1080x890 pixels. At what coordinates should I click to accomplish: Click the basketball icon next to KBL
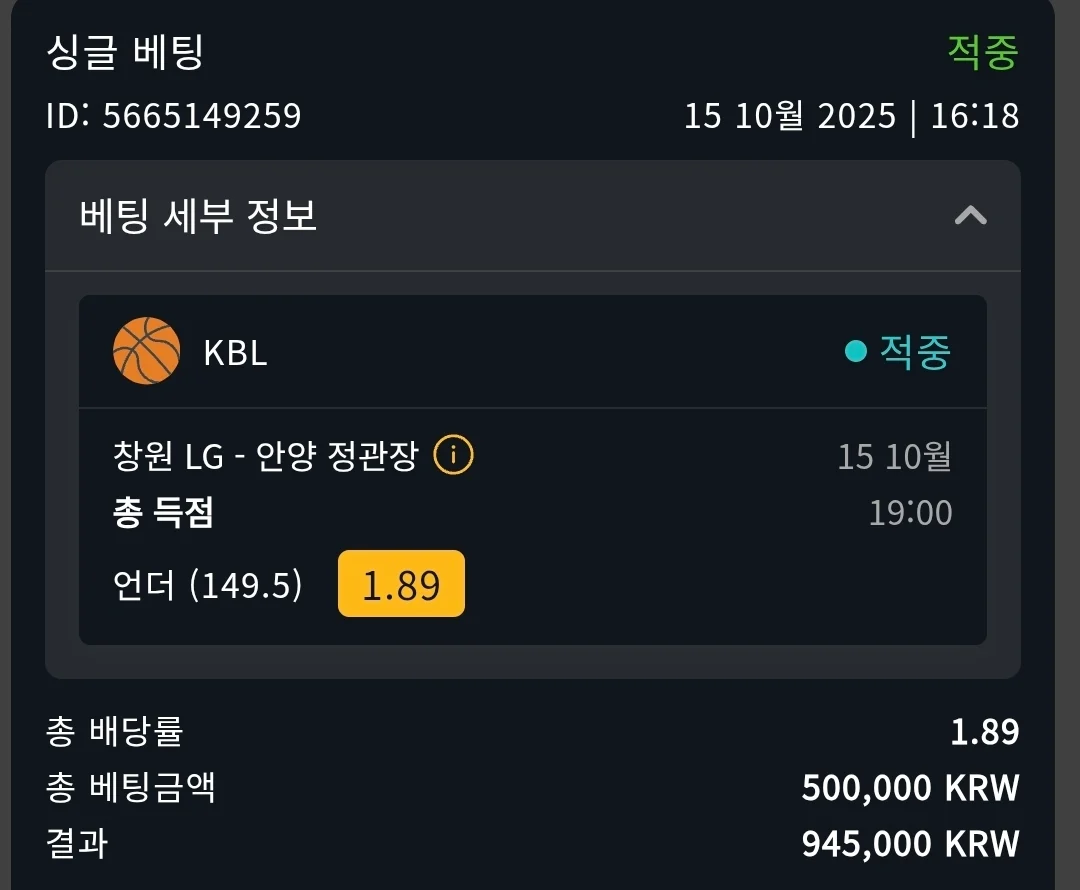(146, 351)
